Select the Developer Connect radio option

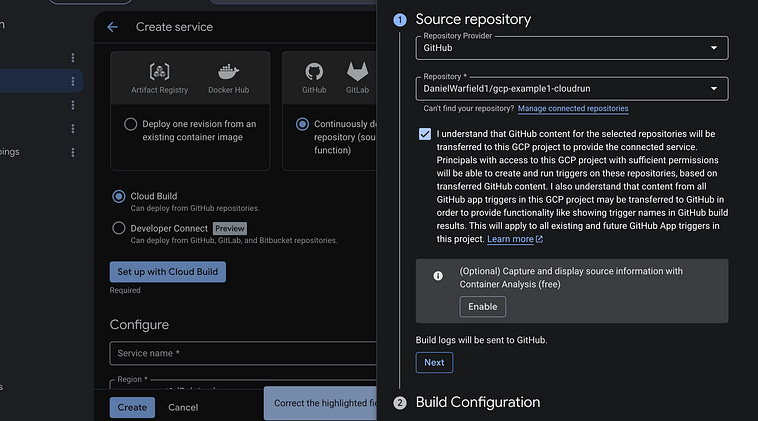click(118, 228)
